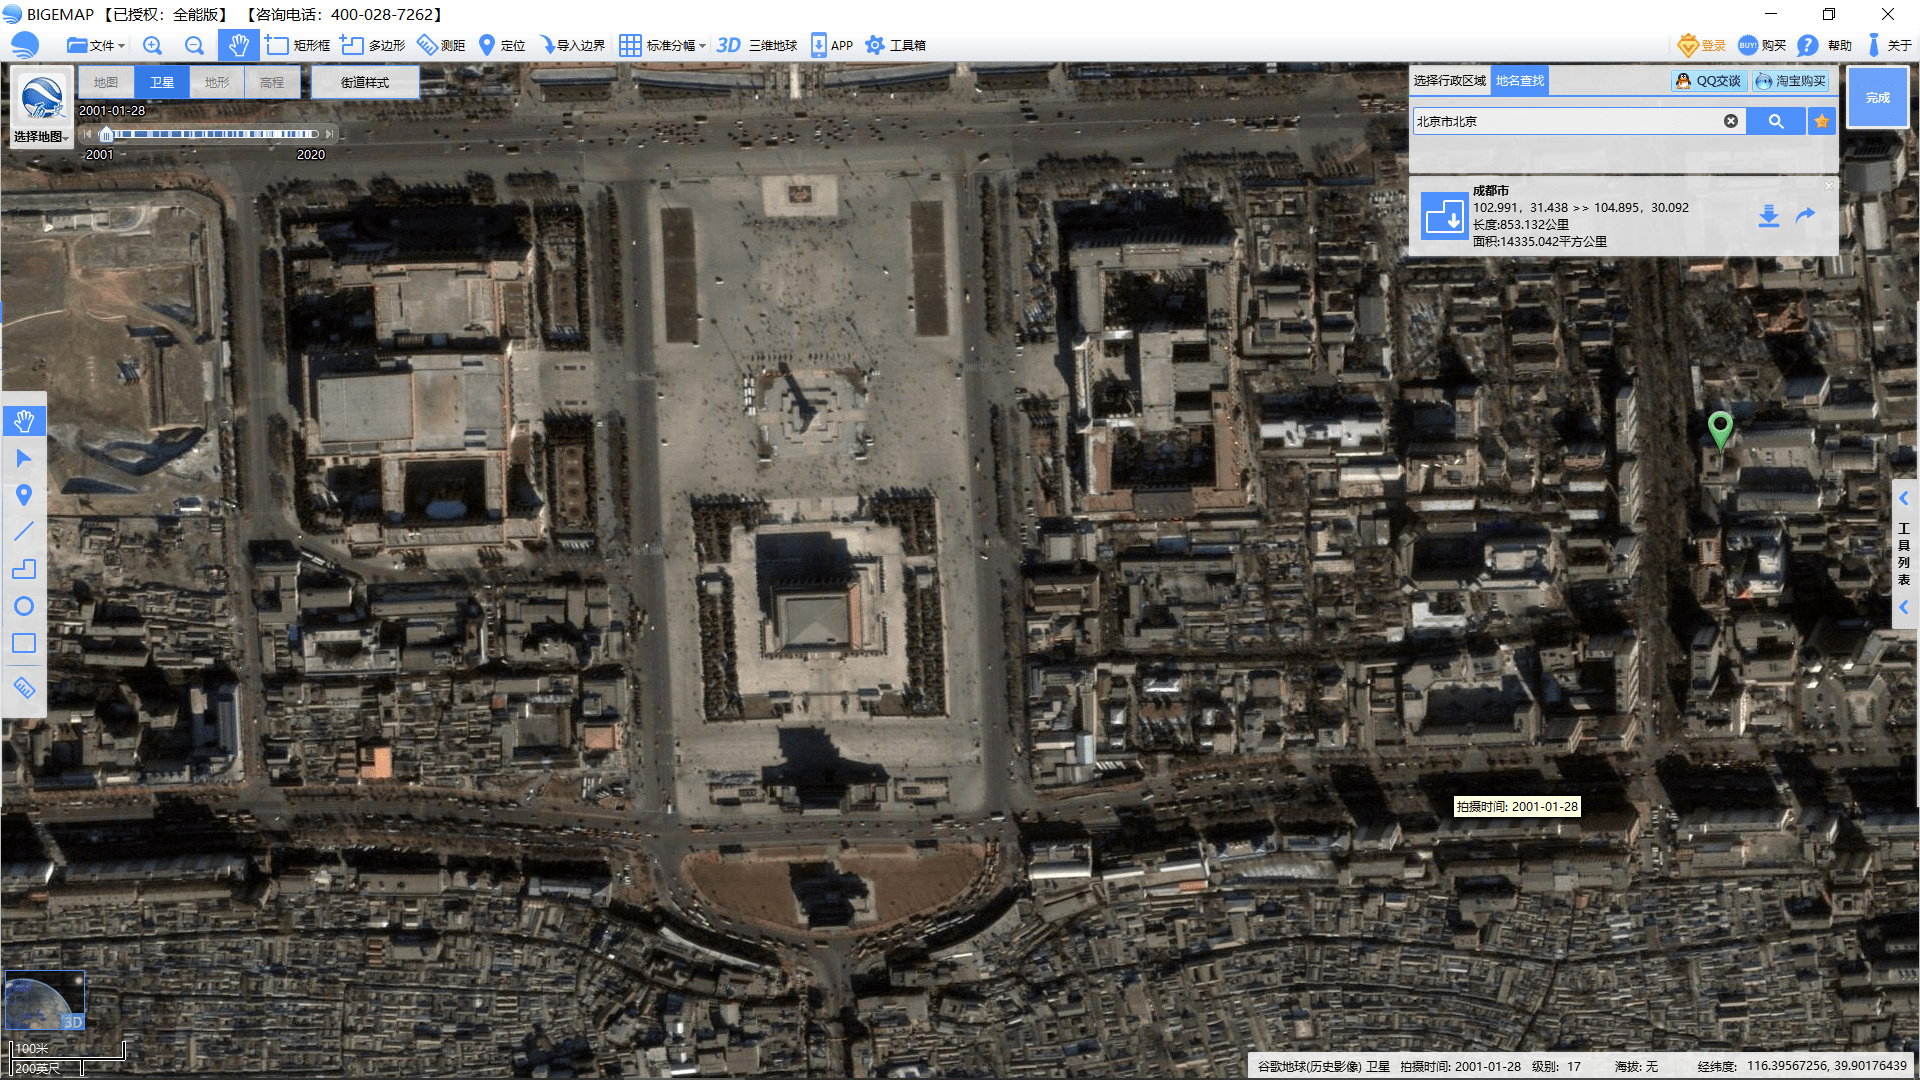Click the zoom in magnifier icon
1920x1080 pixels.
coord(152,45)
